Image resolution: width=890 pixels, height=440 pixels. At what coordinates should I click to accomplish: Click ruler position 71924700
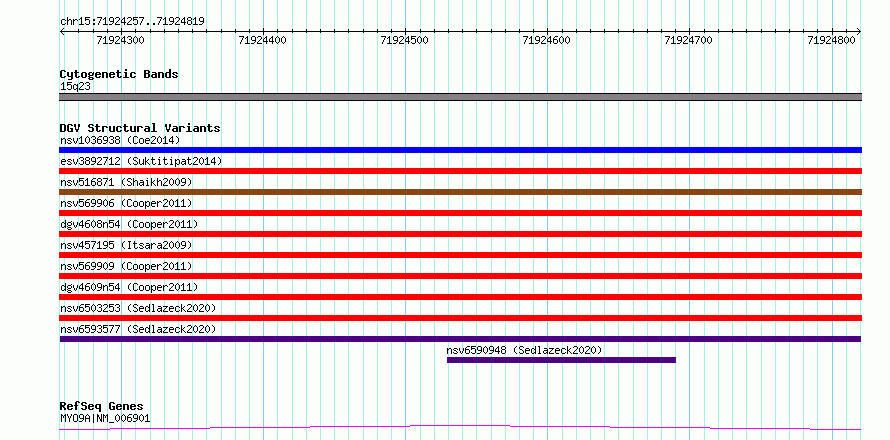click(x=689, y=40)
